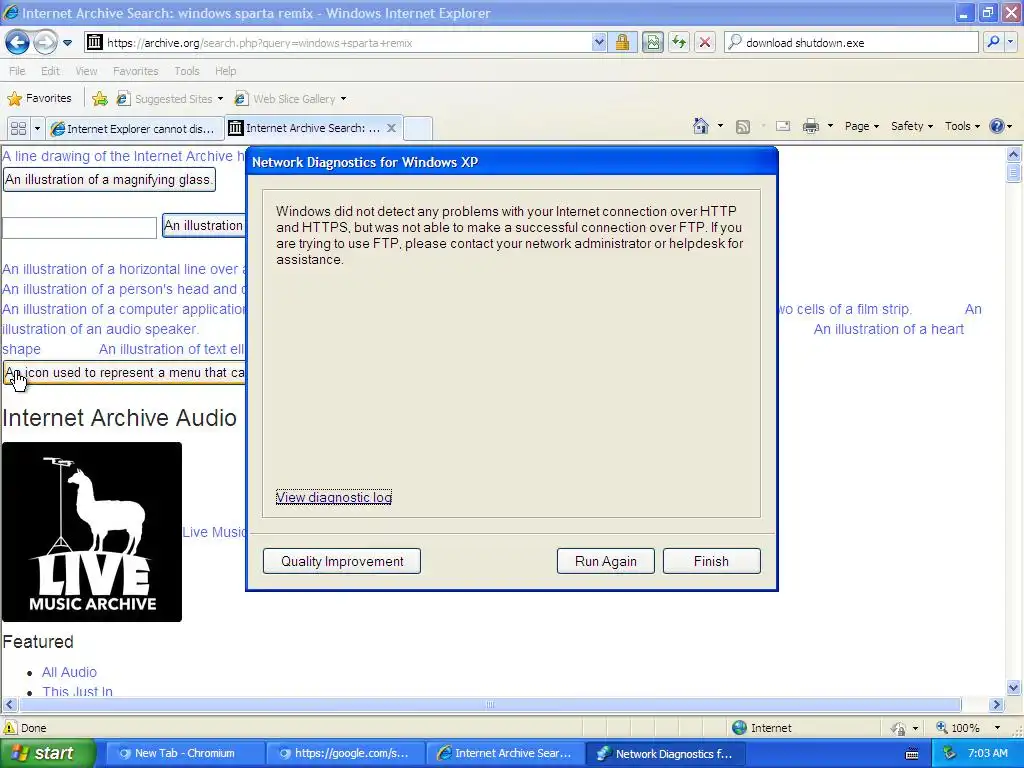Open the Safety command menu
1024x768 pixels.
pos(912,126)
